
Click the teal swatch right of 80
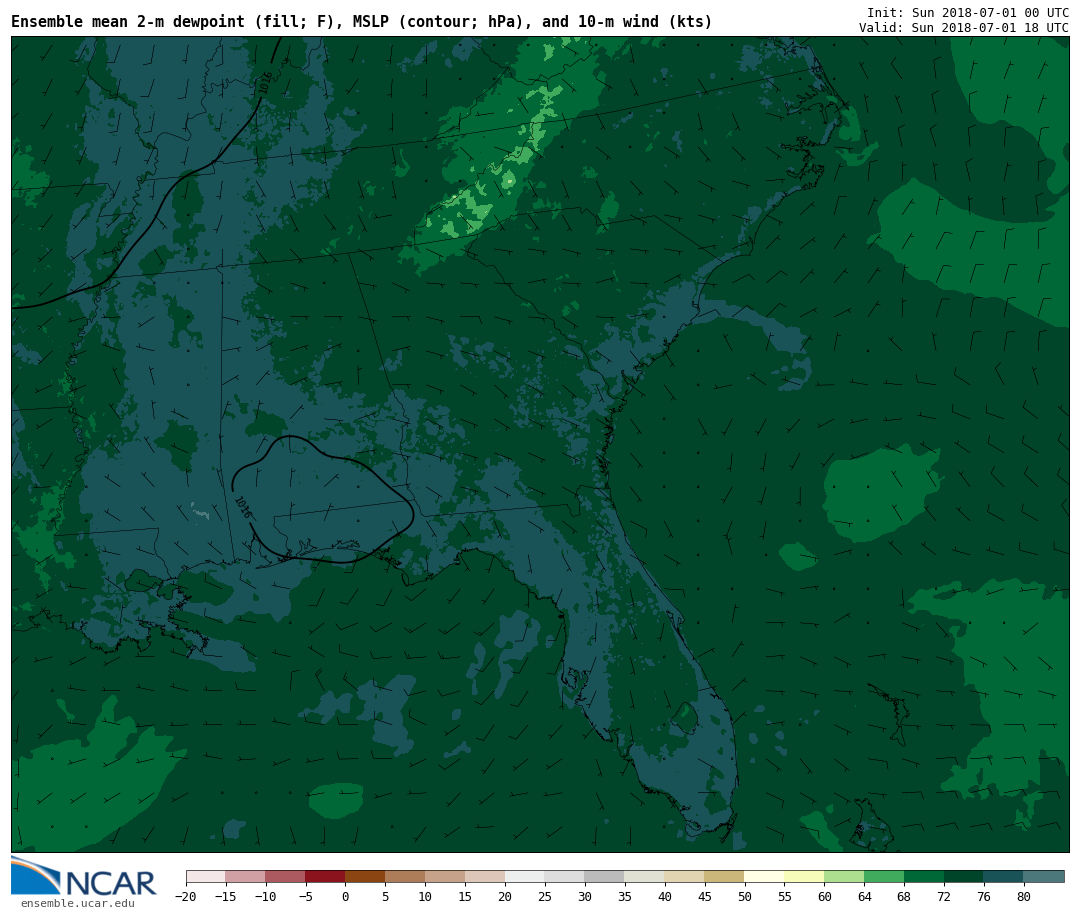click(1044, 876)
